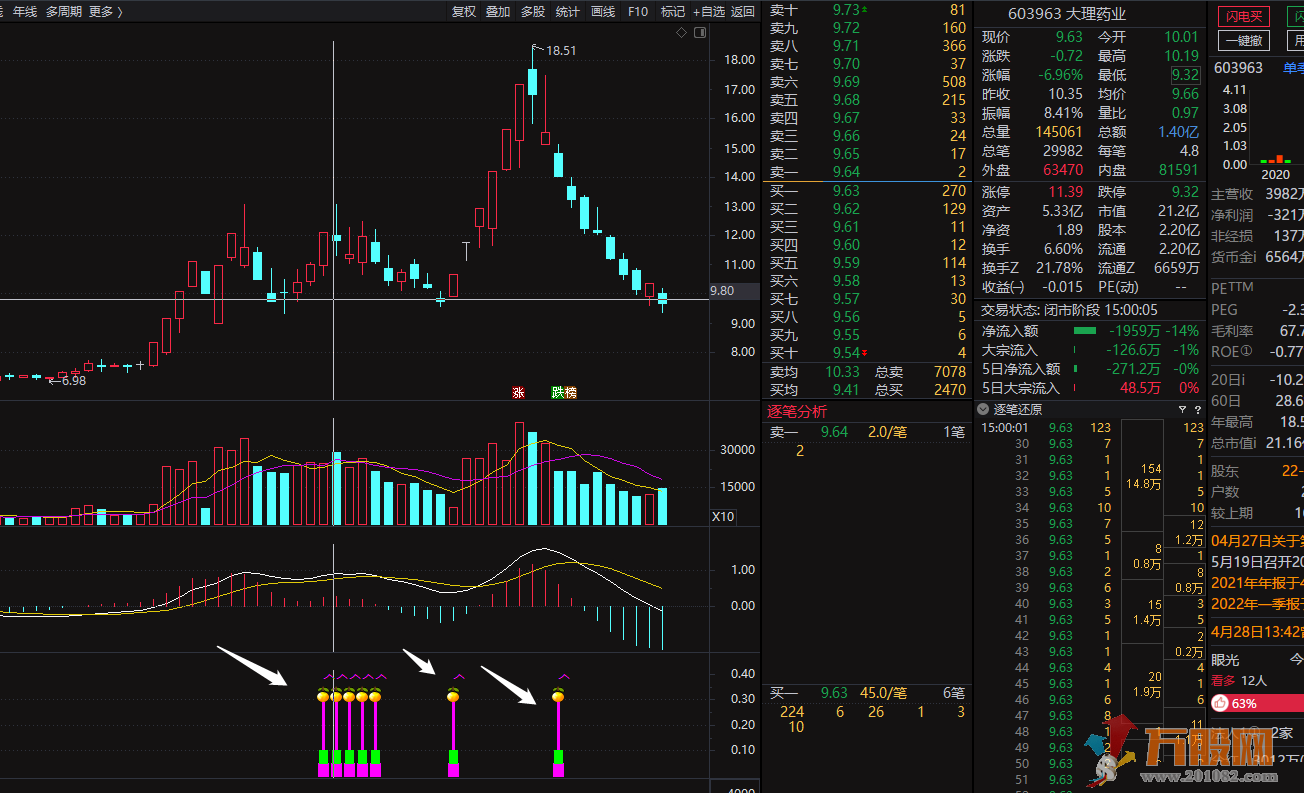Image resolution: width=1304 pixels, height=793 pixels.
Task: Click the 一键撤 cancel orders button
Action: pyautogui.click(x=1244, y=40)
